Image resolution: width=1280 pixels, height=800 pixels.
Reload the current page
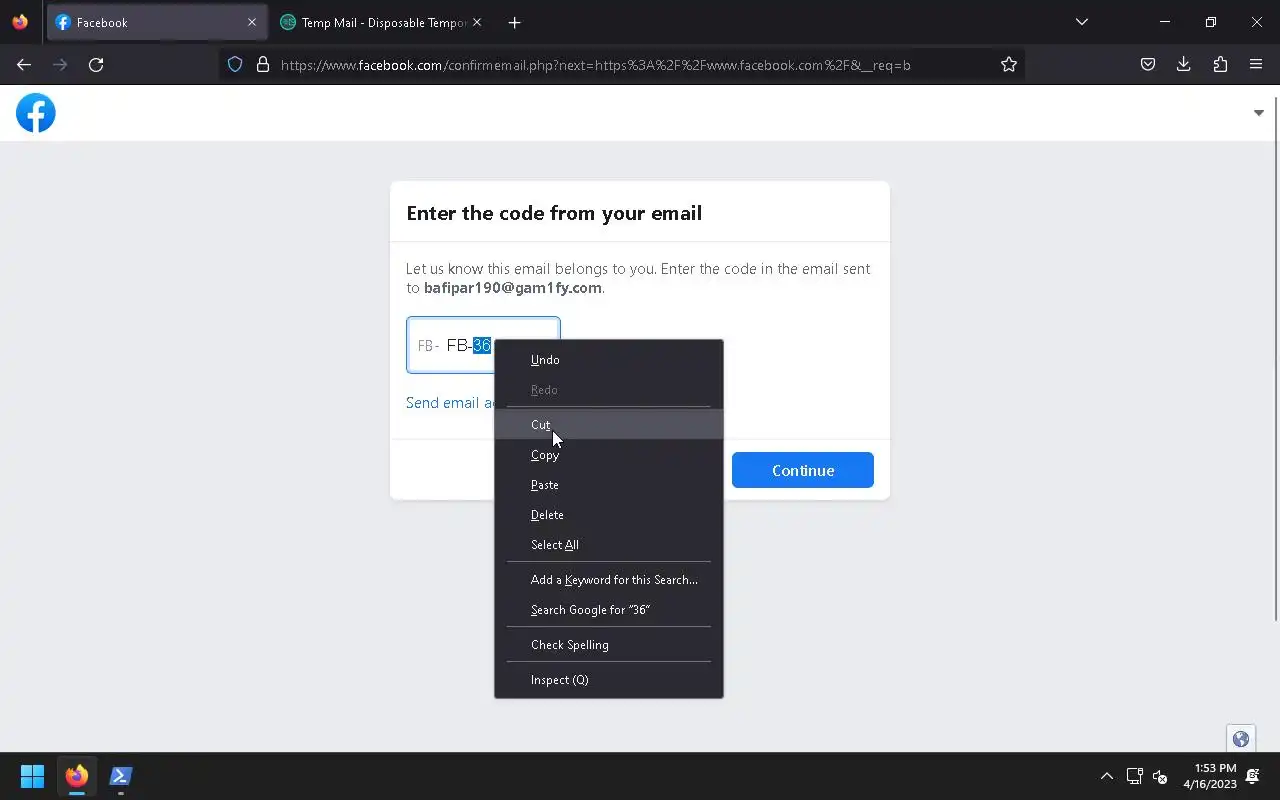[96, 65]
